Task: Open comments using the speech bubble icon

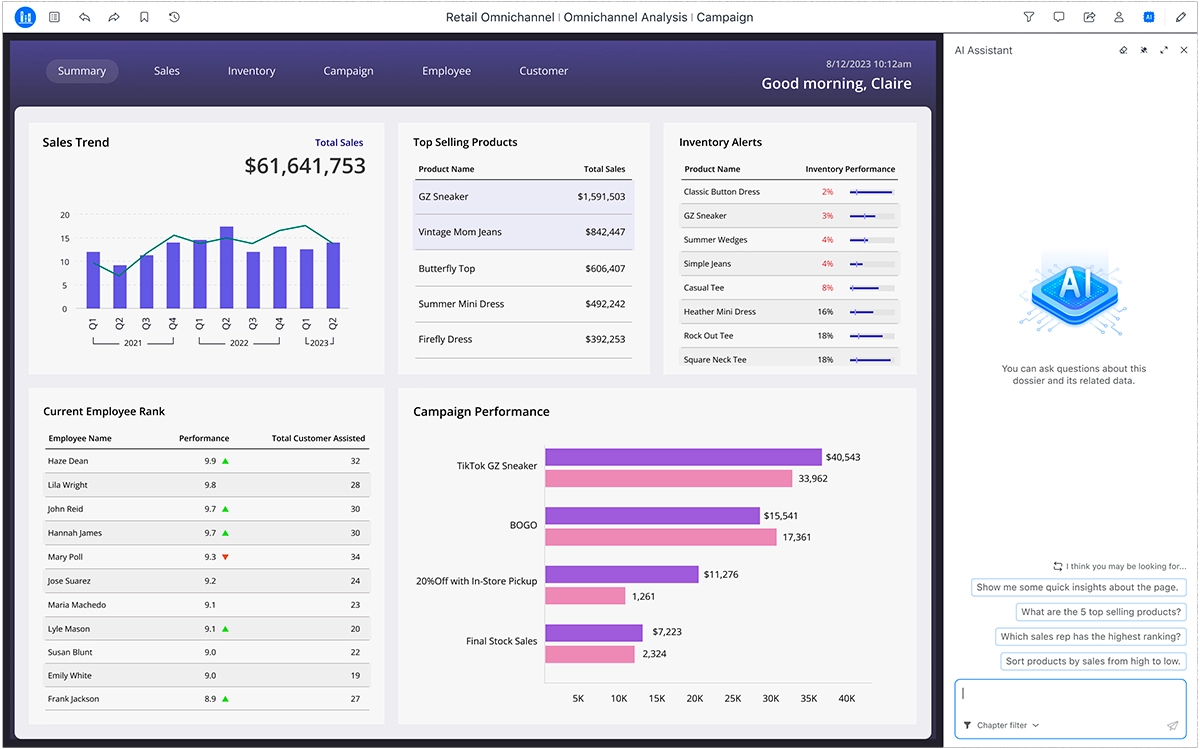Action: [1059, 17]
